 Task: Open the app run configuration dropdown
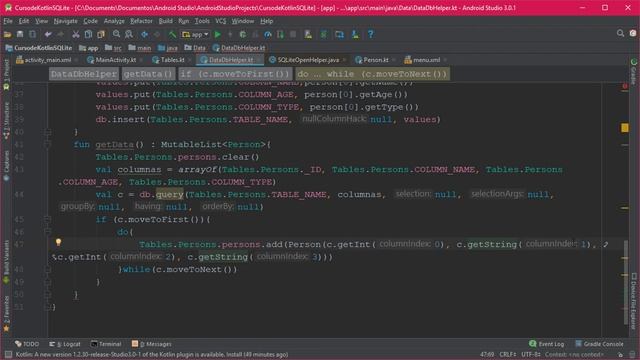point(196,35)
